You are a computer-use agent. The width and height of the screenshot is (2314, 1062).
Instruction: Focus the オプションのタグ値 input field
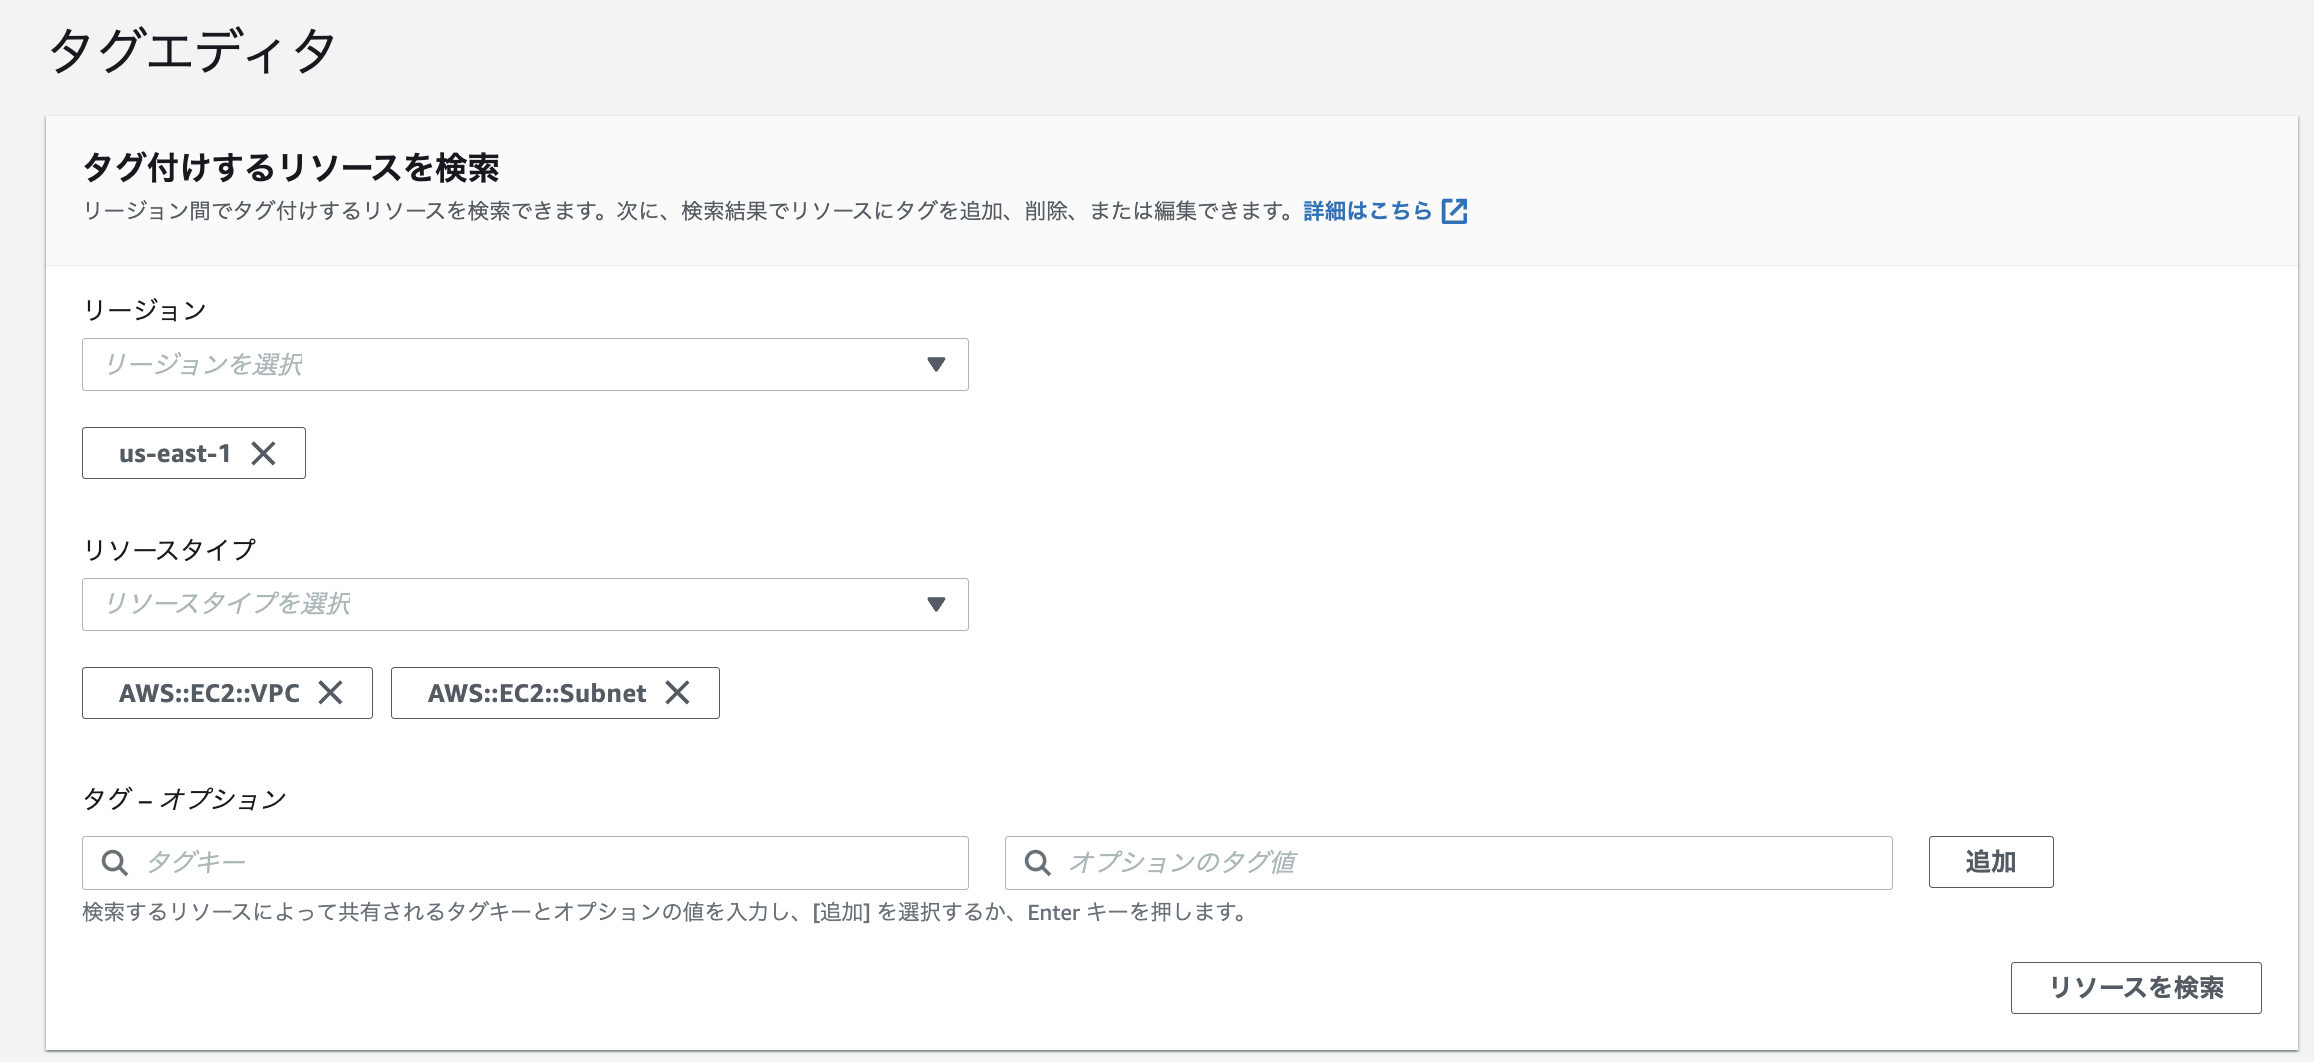pyautogui.click(x=1448, y=863)
